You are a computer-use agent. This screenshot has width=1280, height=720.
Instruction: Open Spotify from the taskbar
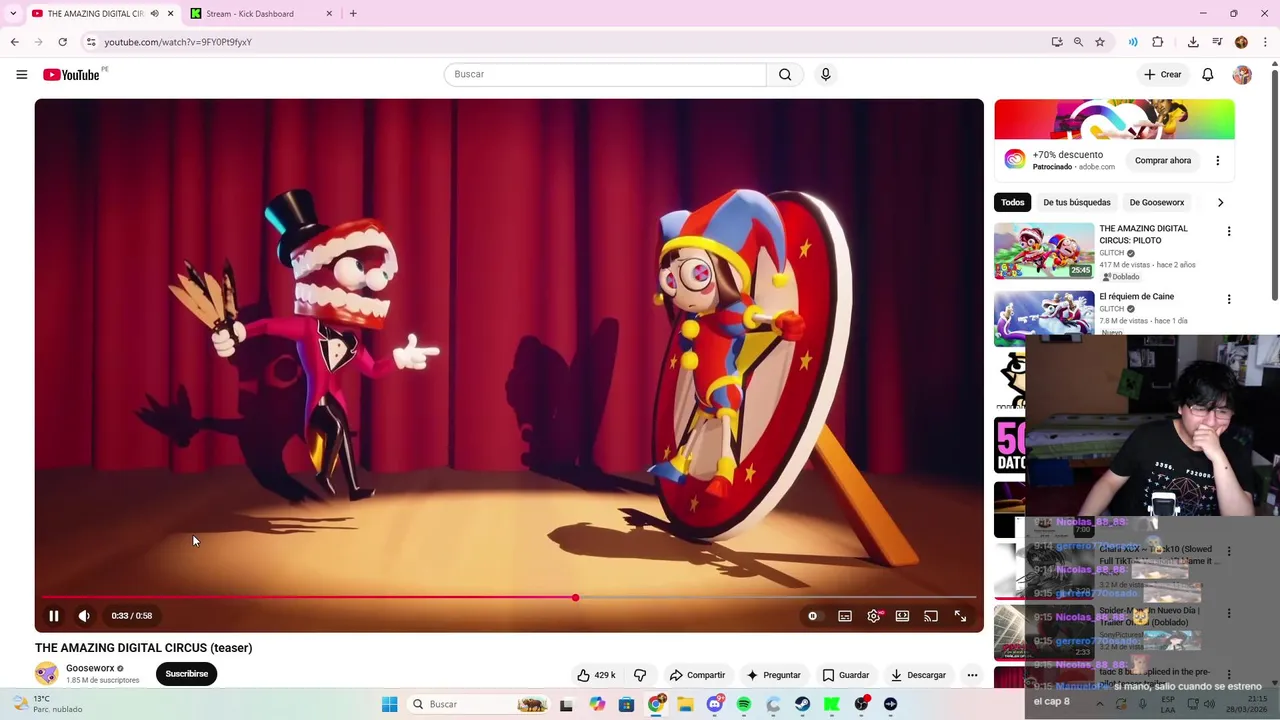[x=744, y=704]
